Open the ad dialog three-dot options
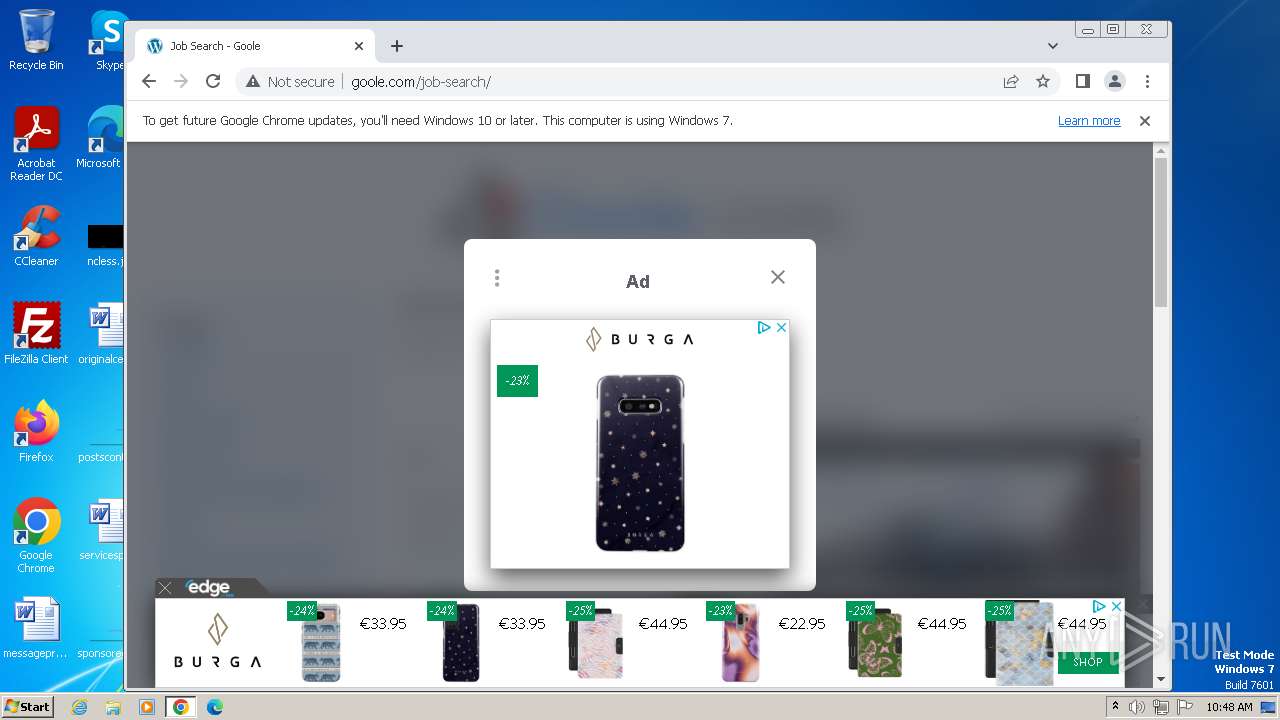1280x720 pixels. pos(497,278)
